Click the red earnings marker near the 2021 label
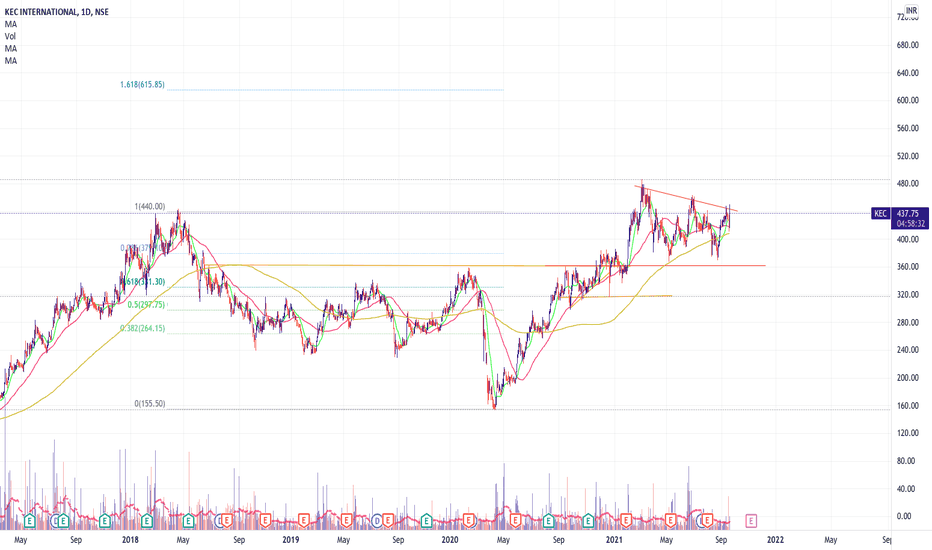The width and height of the screenshot is (932, 550). [x=625, y=521]
